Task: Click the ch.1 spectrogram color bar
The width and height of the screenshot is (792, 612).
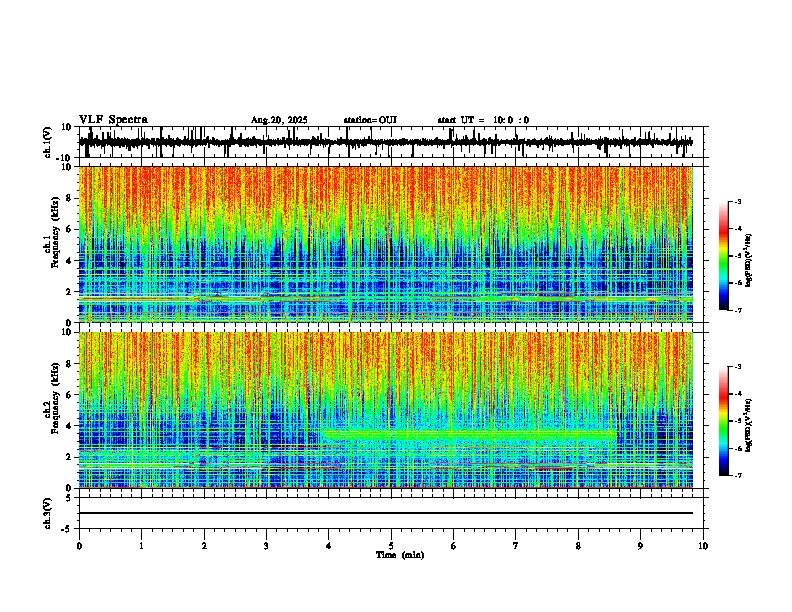Action: pyautogui.click(x=723, y=256)
